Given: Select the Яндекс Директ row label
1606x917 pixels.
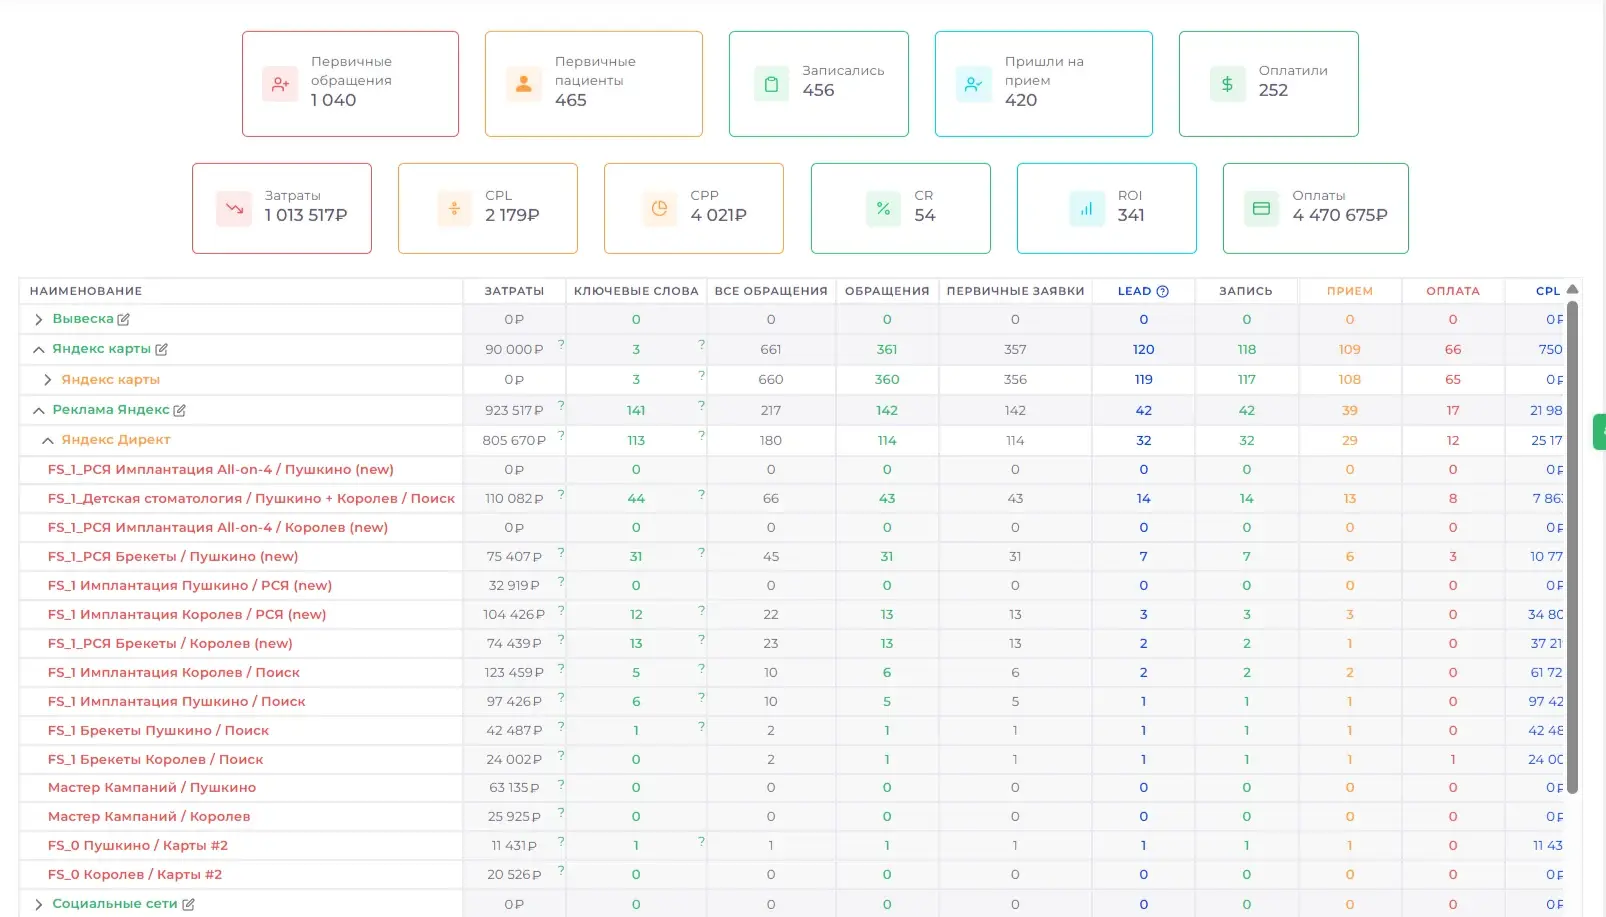Looking at the screenshot, I should tap(116, 440).
